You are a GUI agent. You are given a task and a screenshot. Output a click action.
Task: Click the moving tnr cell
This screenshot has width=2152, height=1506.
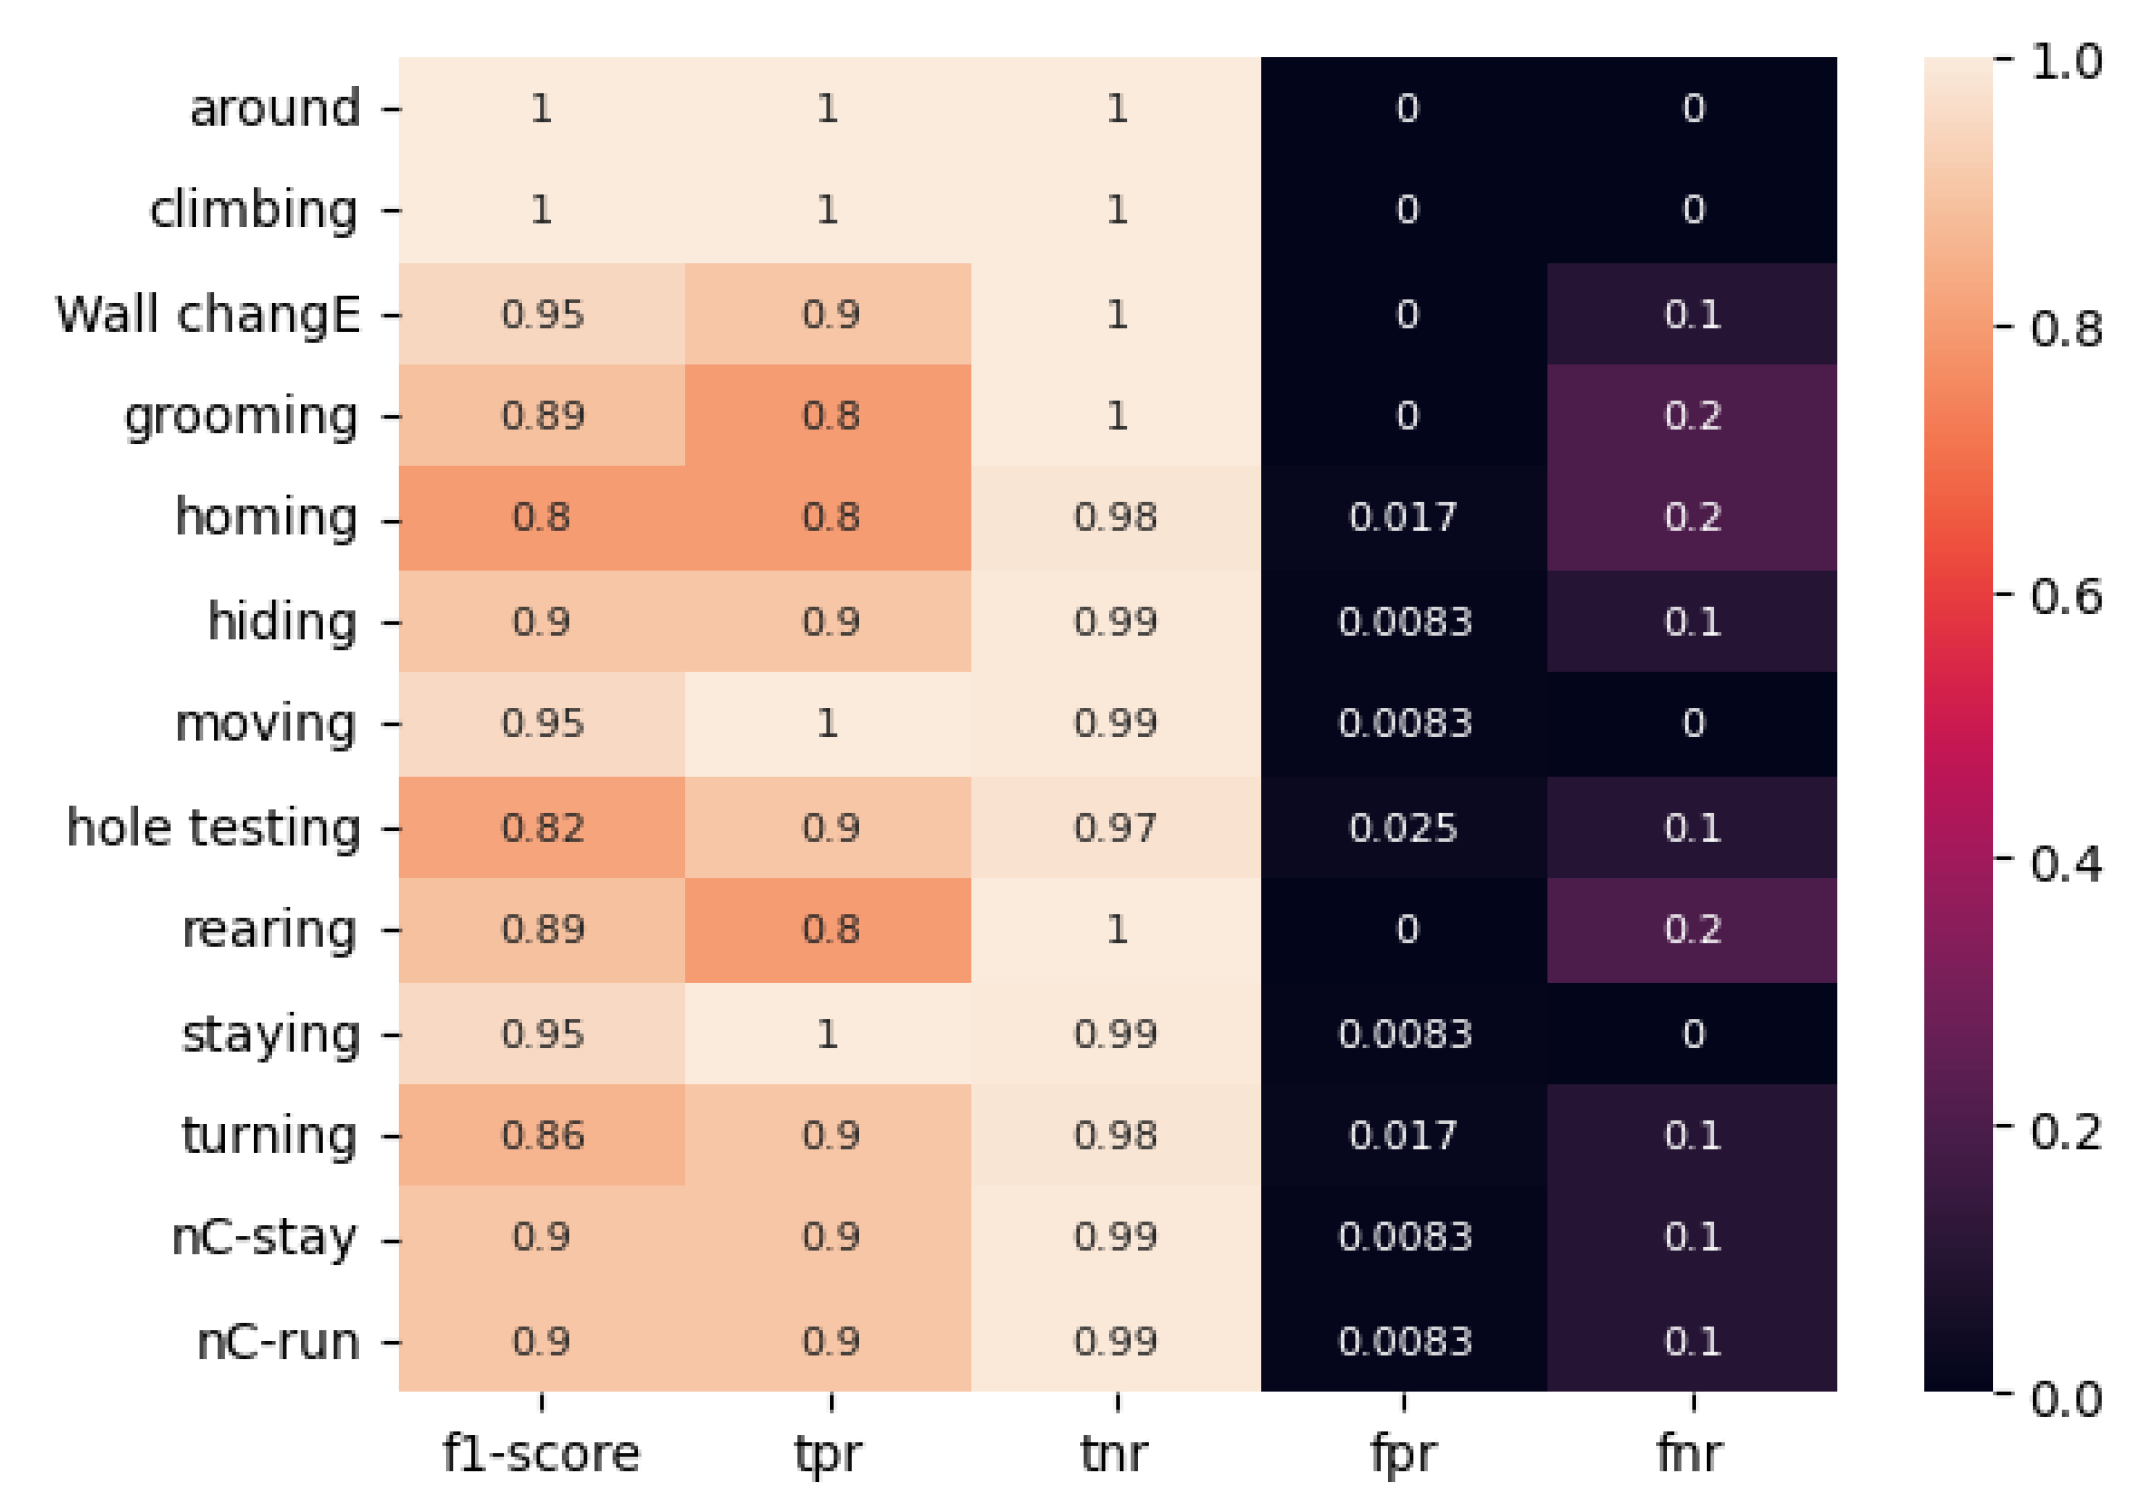(1115, 722)
